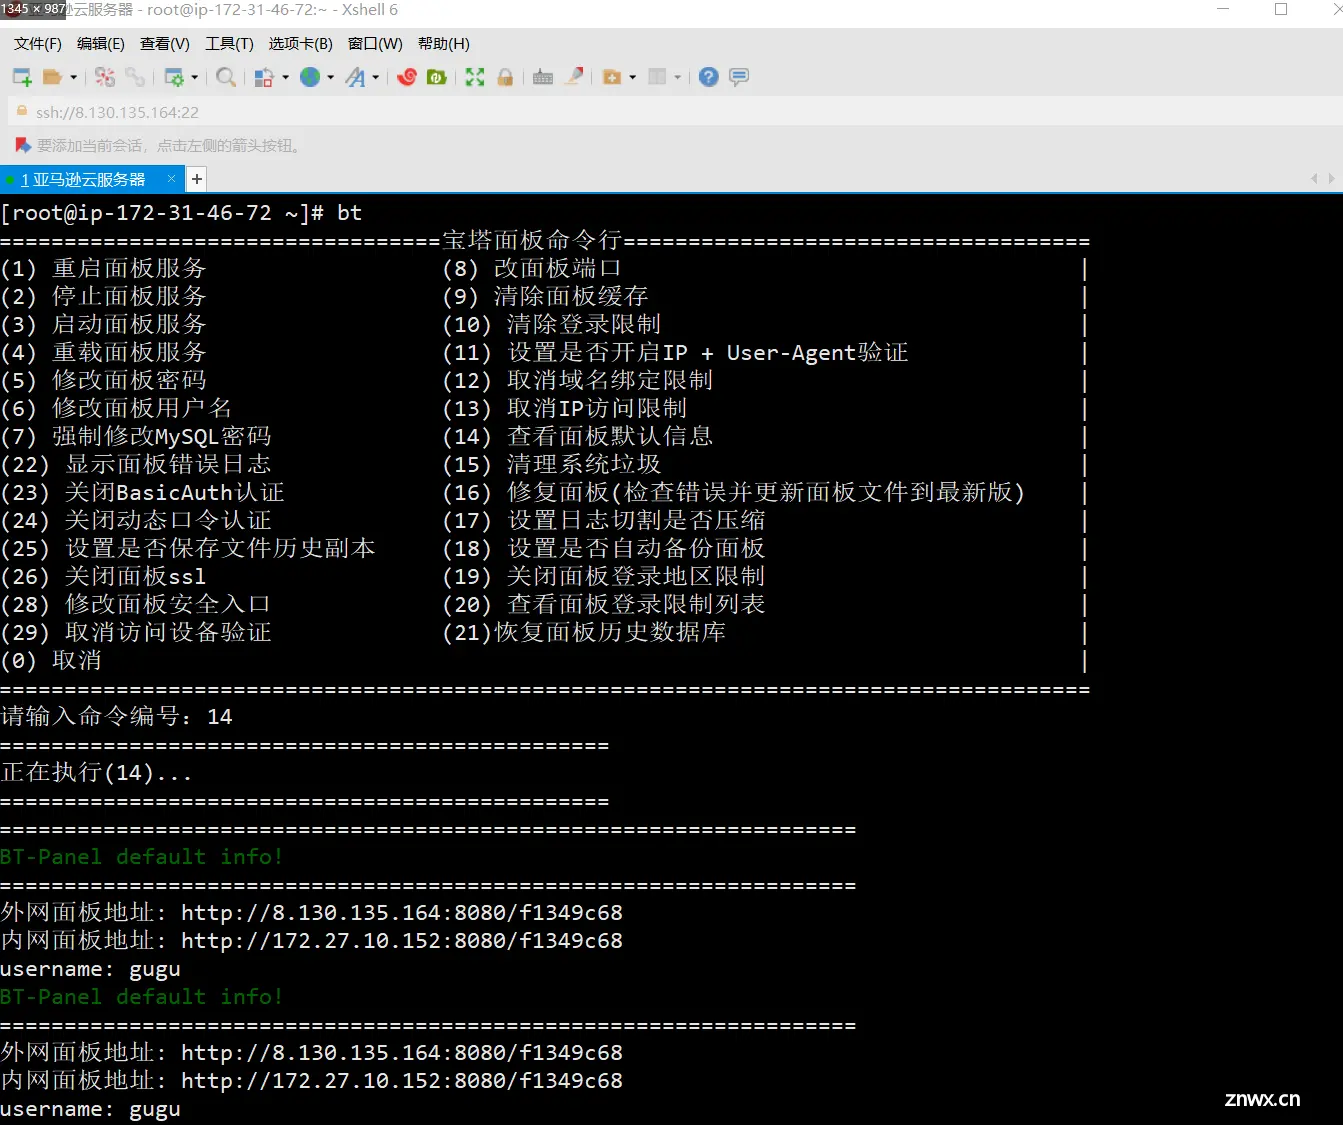Screen dimensions: 1343x1125
Task: Click menu text '(5) 修改面板密码'
Action: click(103, 380)
